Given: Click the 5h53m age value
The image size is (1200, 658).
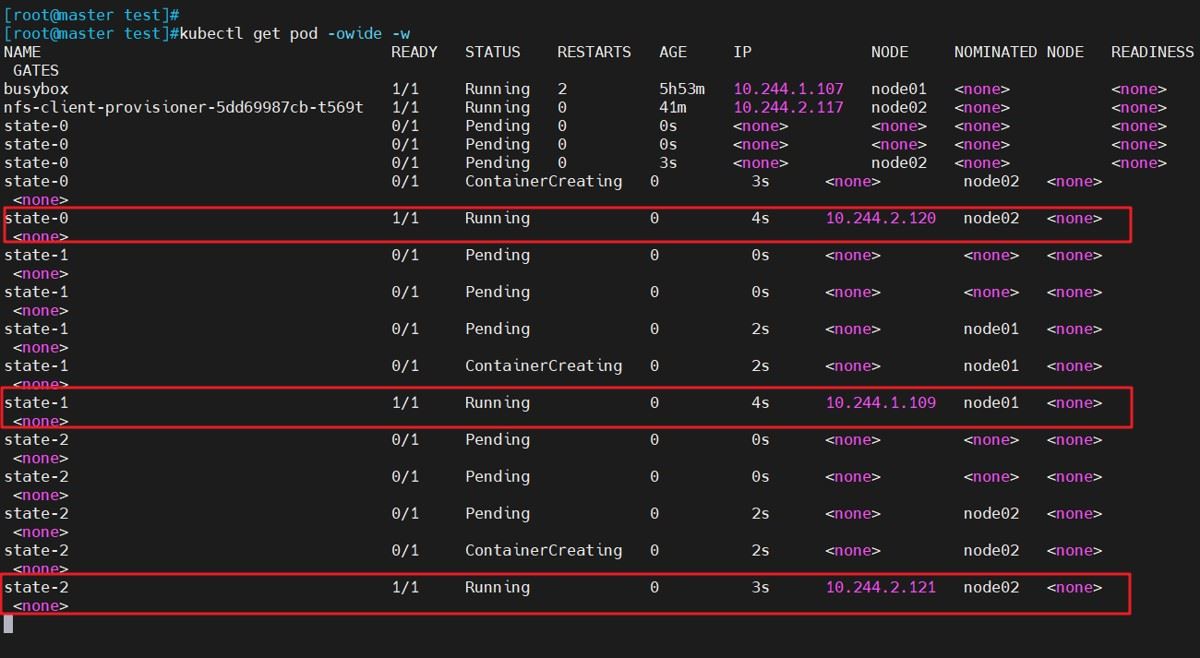Looking at the screenshot, I should tap(682, 89).
